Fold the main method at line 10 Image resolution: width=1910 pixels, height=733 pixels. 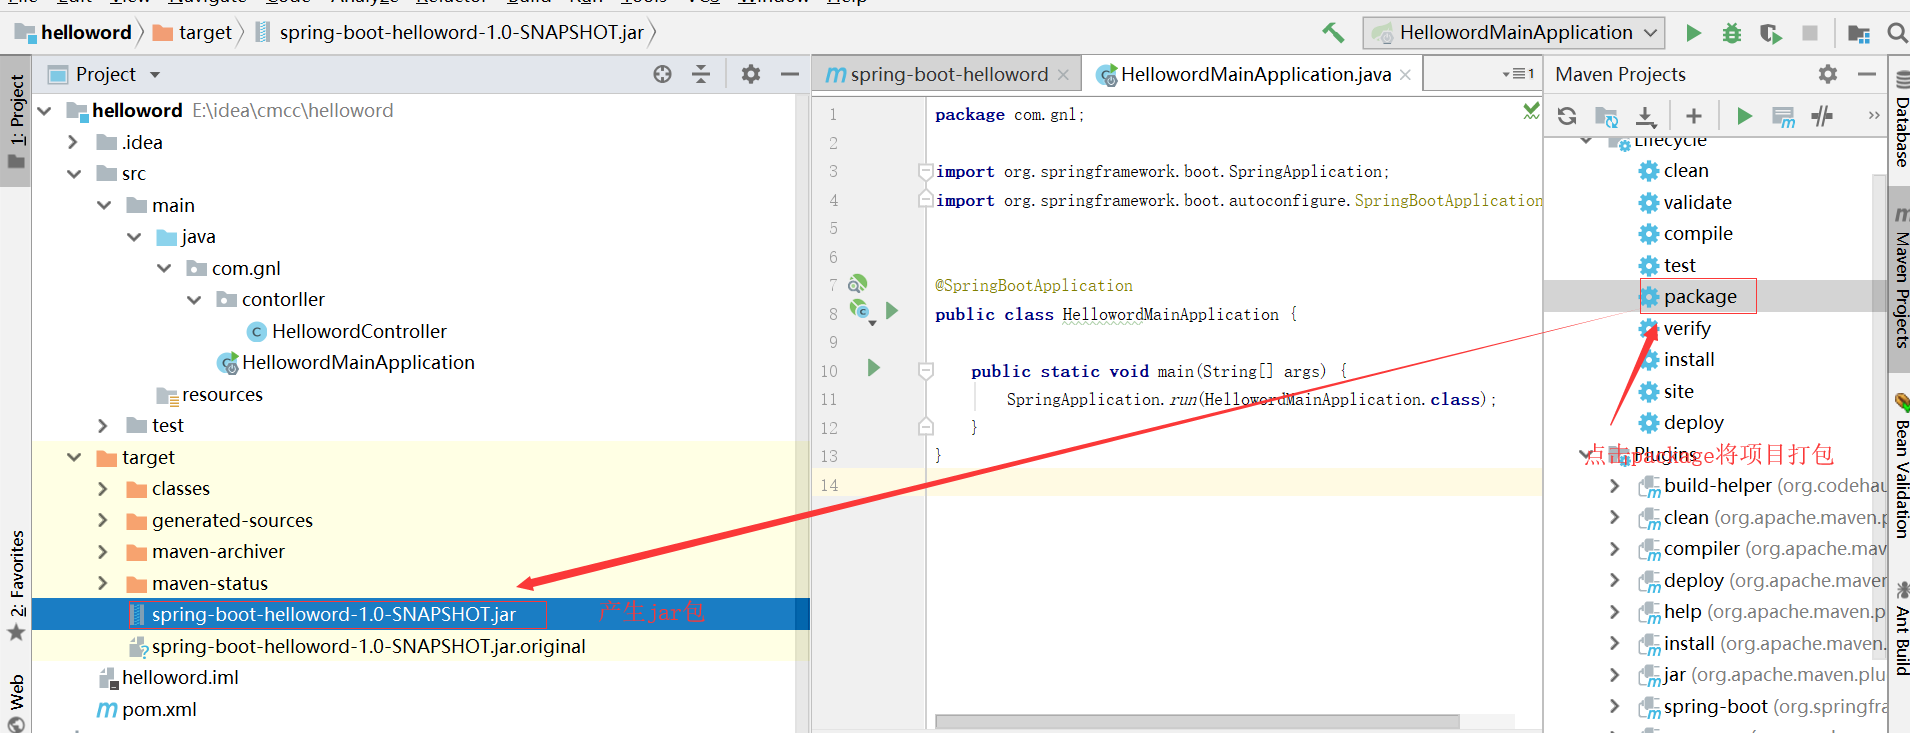926,371
